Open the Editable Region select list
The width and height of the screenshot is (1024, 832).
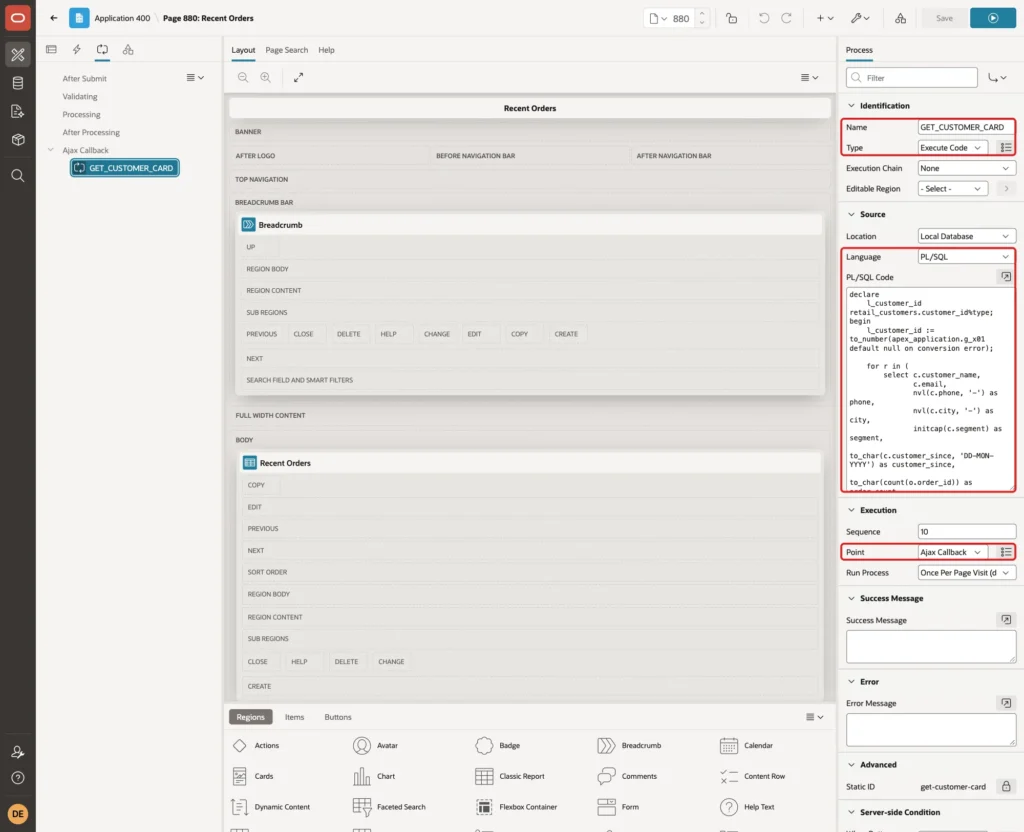[x=952, y=188]
